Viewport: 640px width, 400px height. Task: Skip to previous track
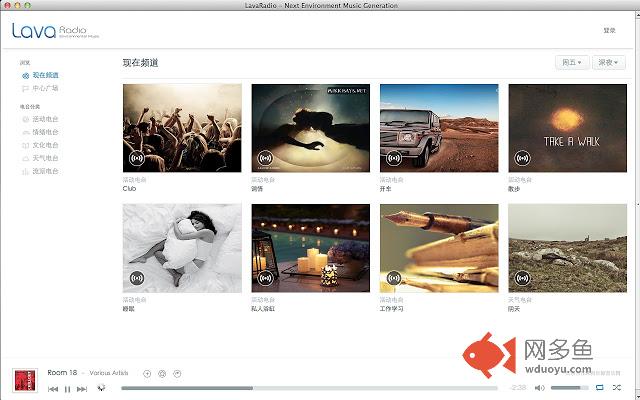(53, 389)
